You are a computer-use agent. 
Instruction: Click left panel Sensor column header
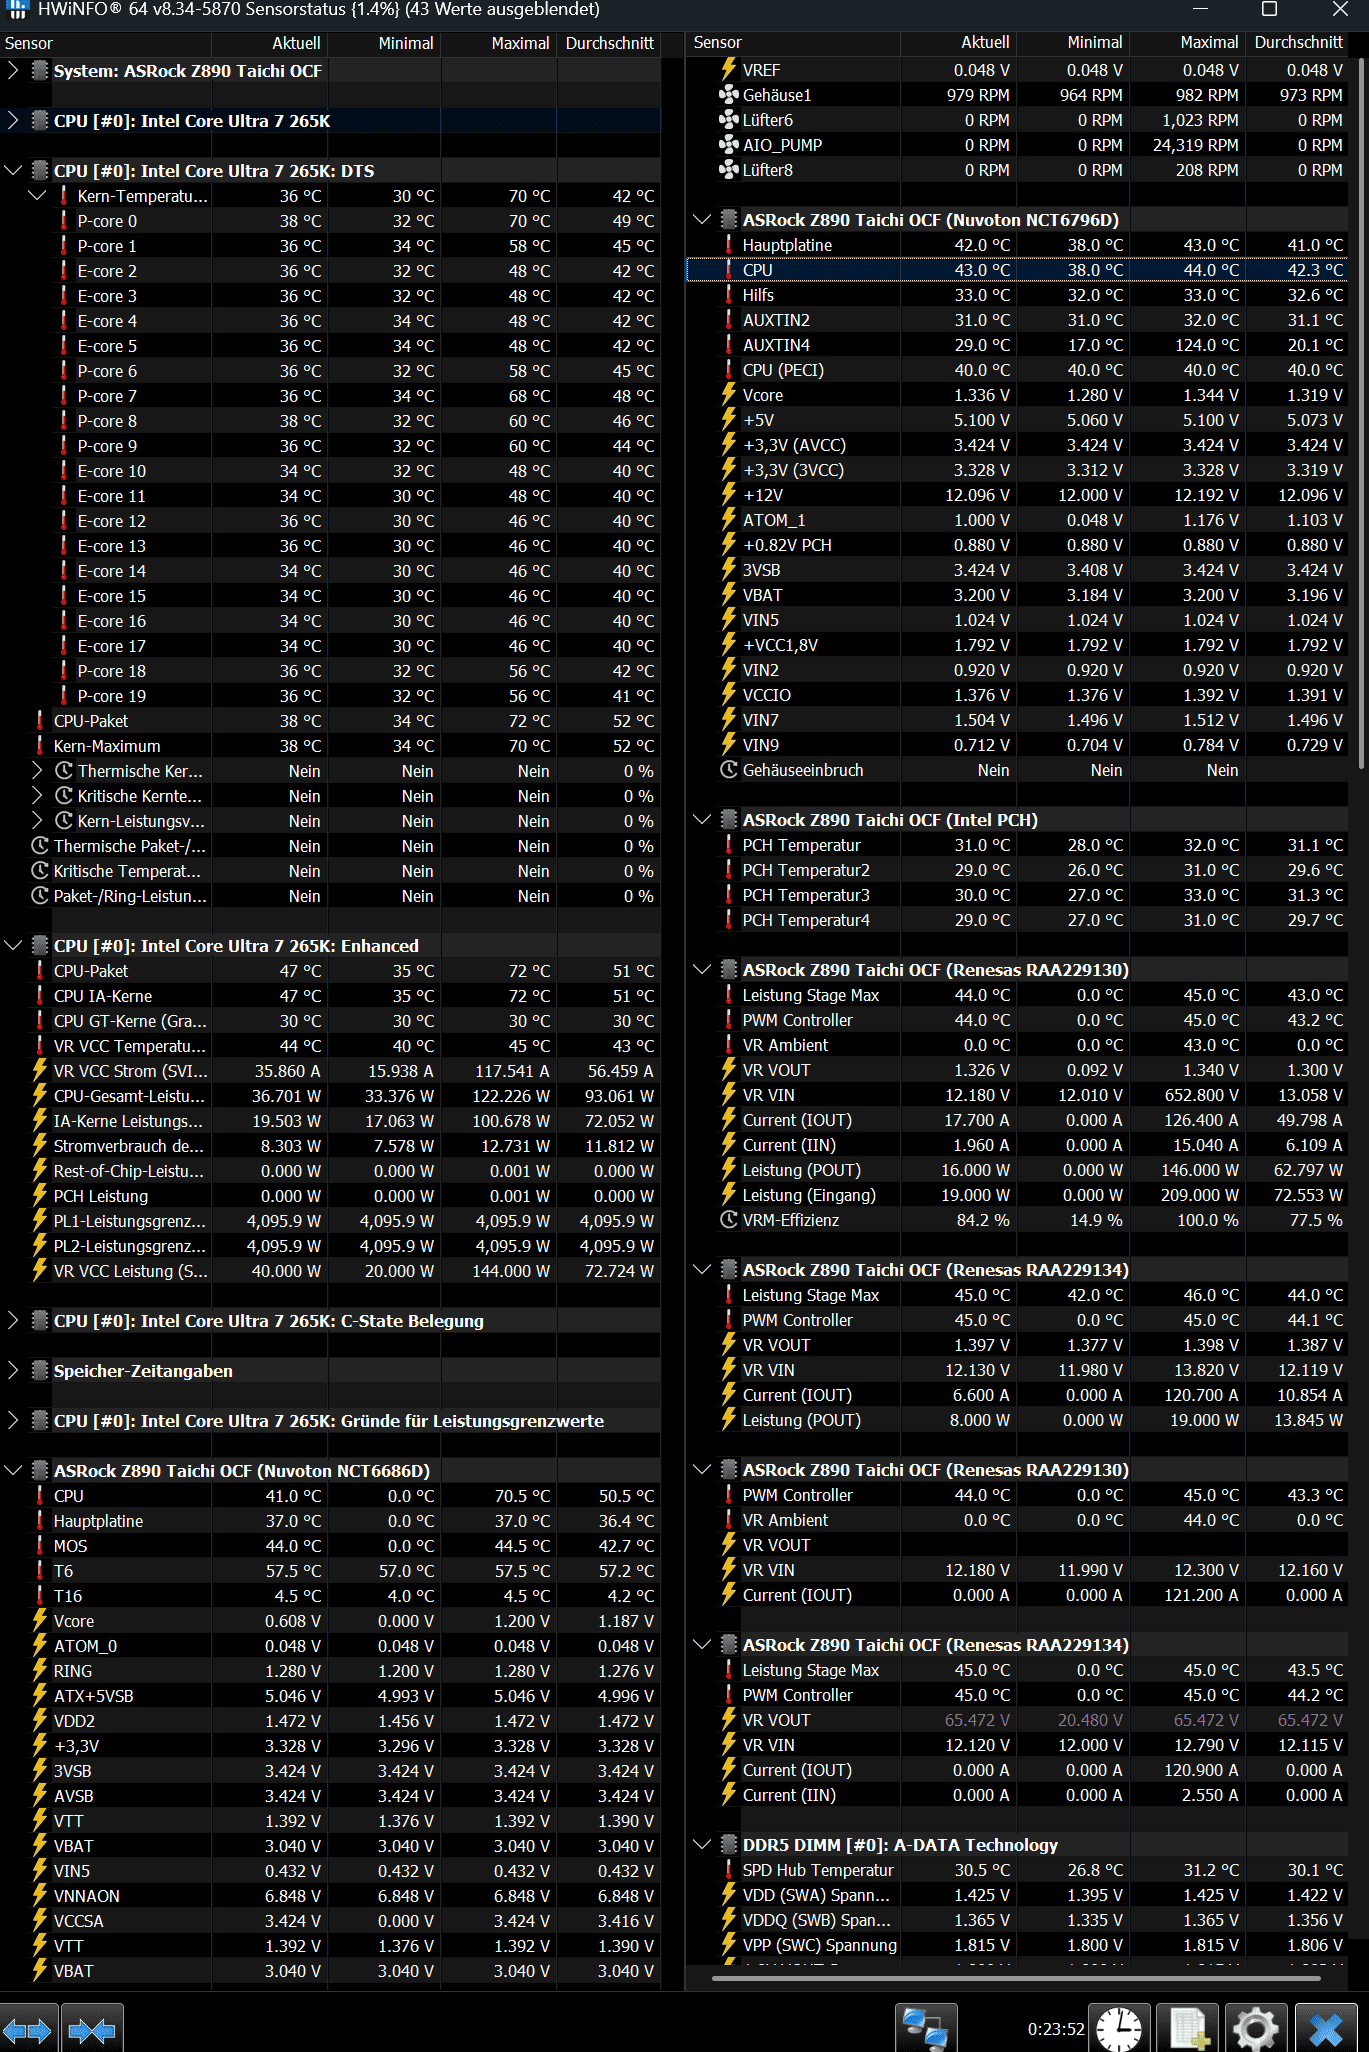(105, 43)
